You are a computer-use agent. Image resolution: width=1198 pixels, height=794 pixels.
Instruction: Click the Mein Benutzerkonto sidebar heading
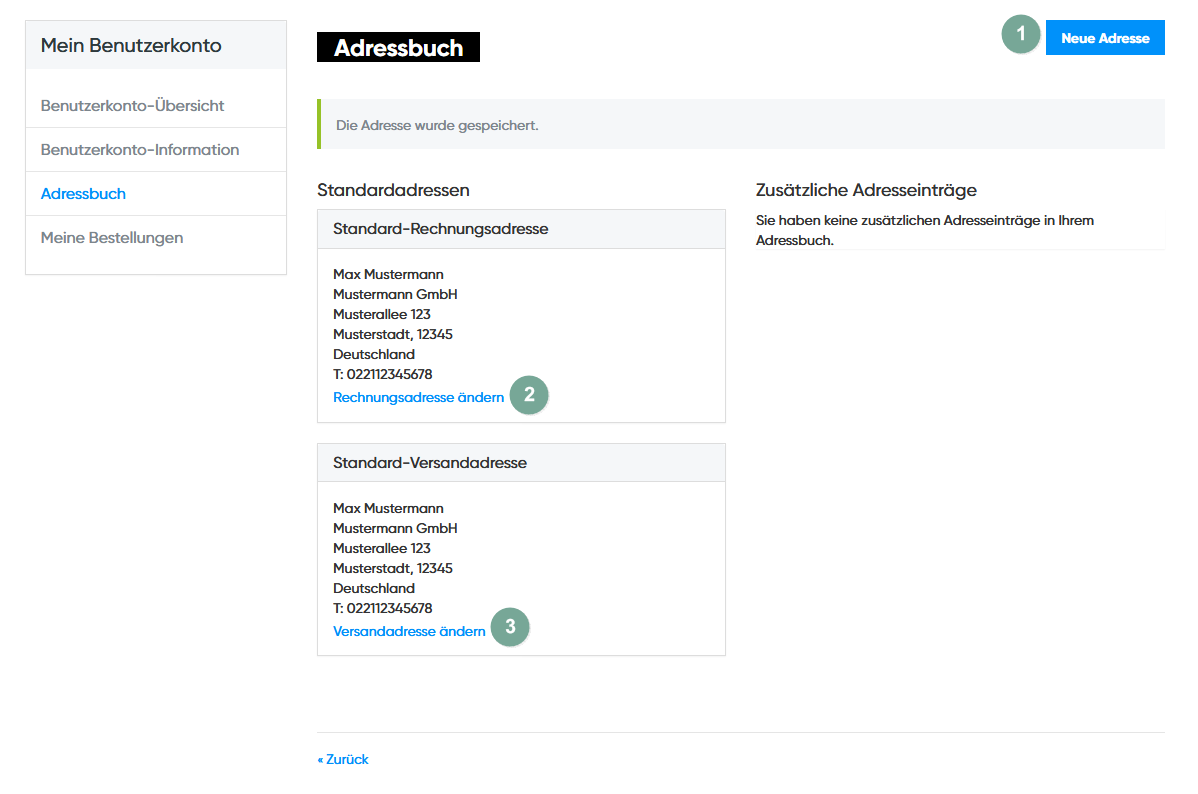pyautogui.click(x=131, y=46)
